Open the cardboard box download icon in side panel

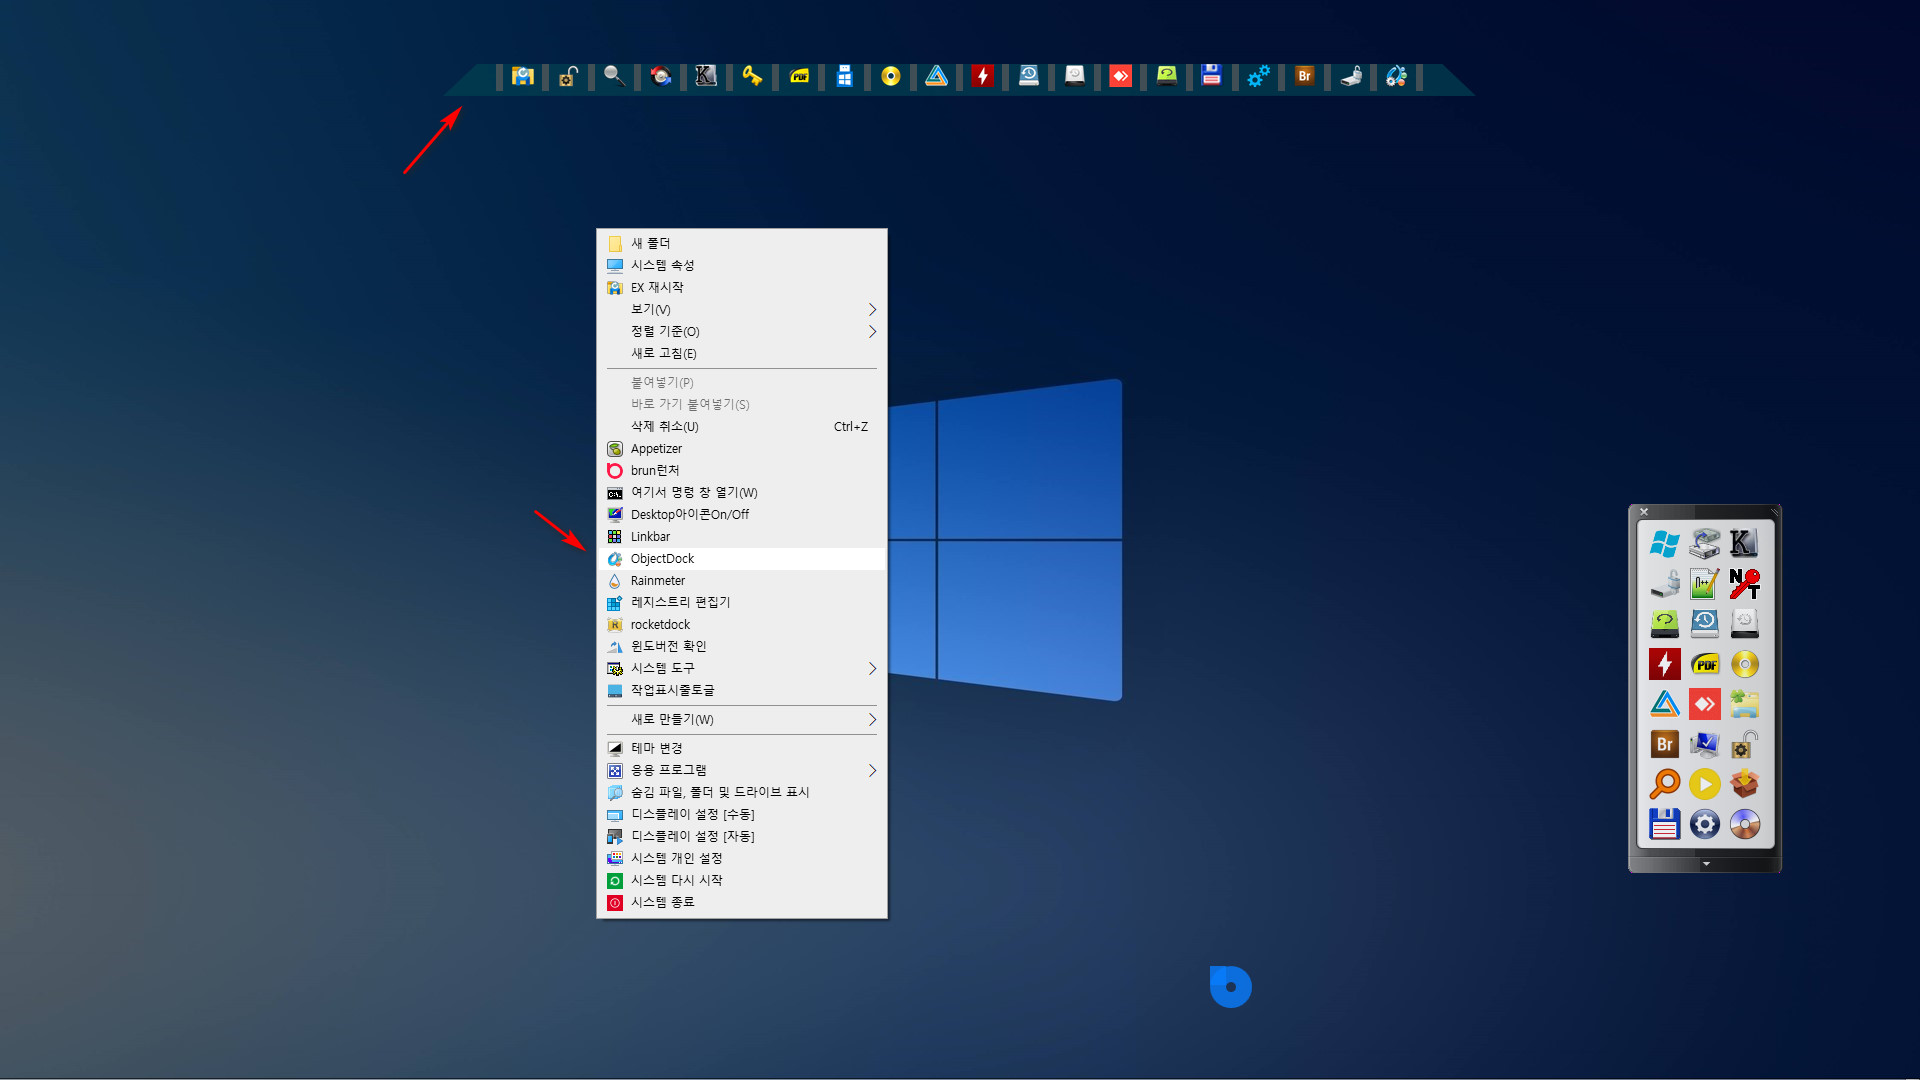[x=1745, y=784]
